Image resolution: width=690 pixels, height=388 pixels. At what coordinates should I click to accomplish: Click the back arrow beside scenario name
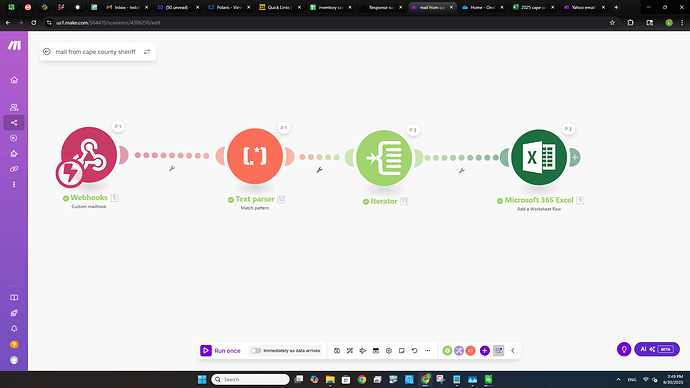point(47,52)
